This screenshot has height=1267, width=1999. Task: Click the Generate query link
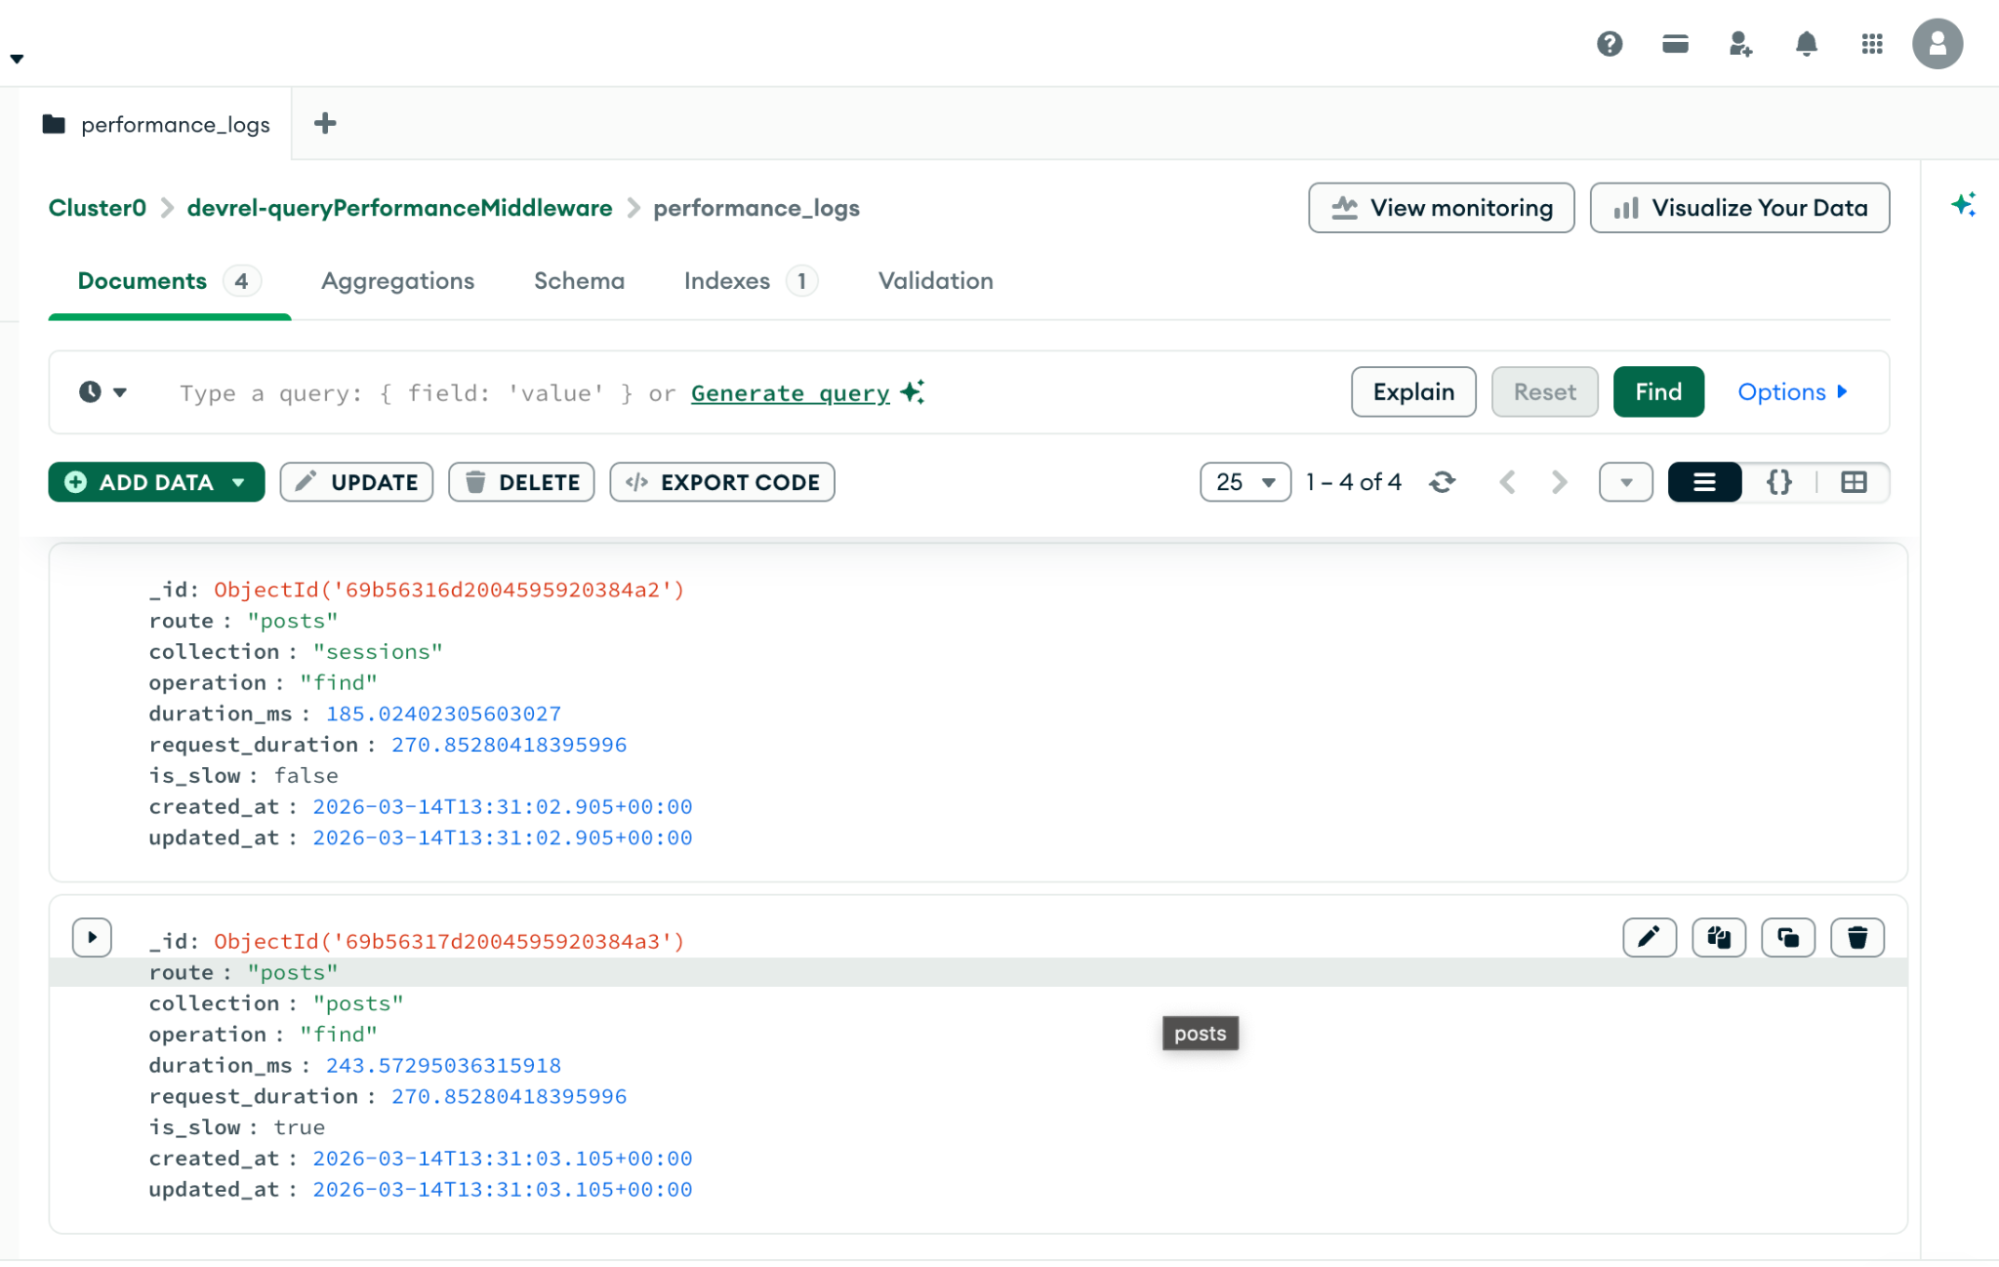790,393
